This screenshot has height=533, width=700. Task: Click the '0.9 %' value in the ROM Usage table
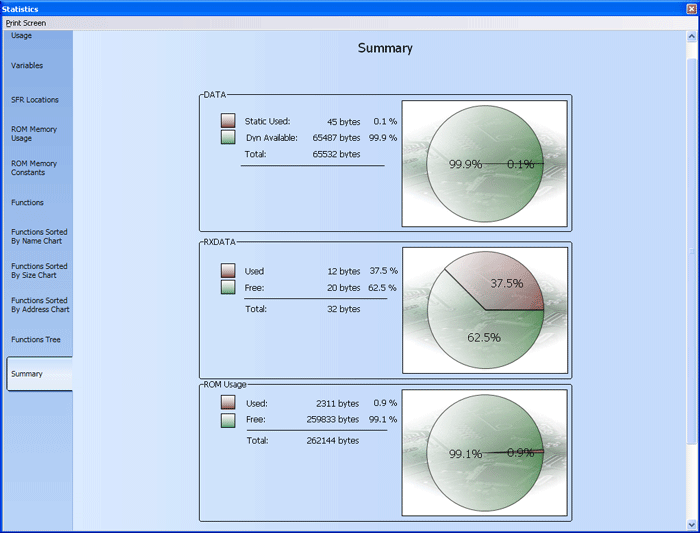385,403
